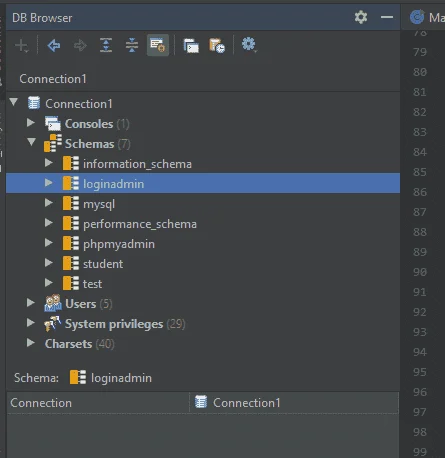The width and height of the screenshot is (445, 458).
Task: Click the Schemas group icon
Action: [x=53, y=143]
